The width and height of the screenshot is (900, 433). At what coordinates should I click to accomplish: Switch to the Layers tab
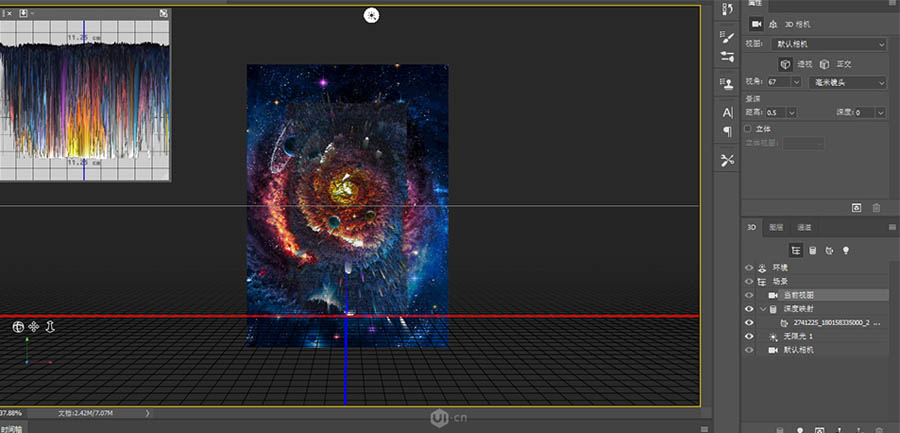coord(776,227)
